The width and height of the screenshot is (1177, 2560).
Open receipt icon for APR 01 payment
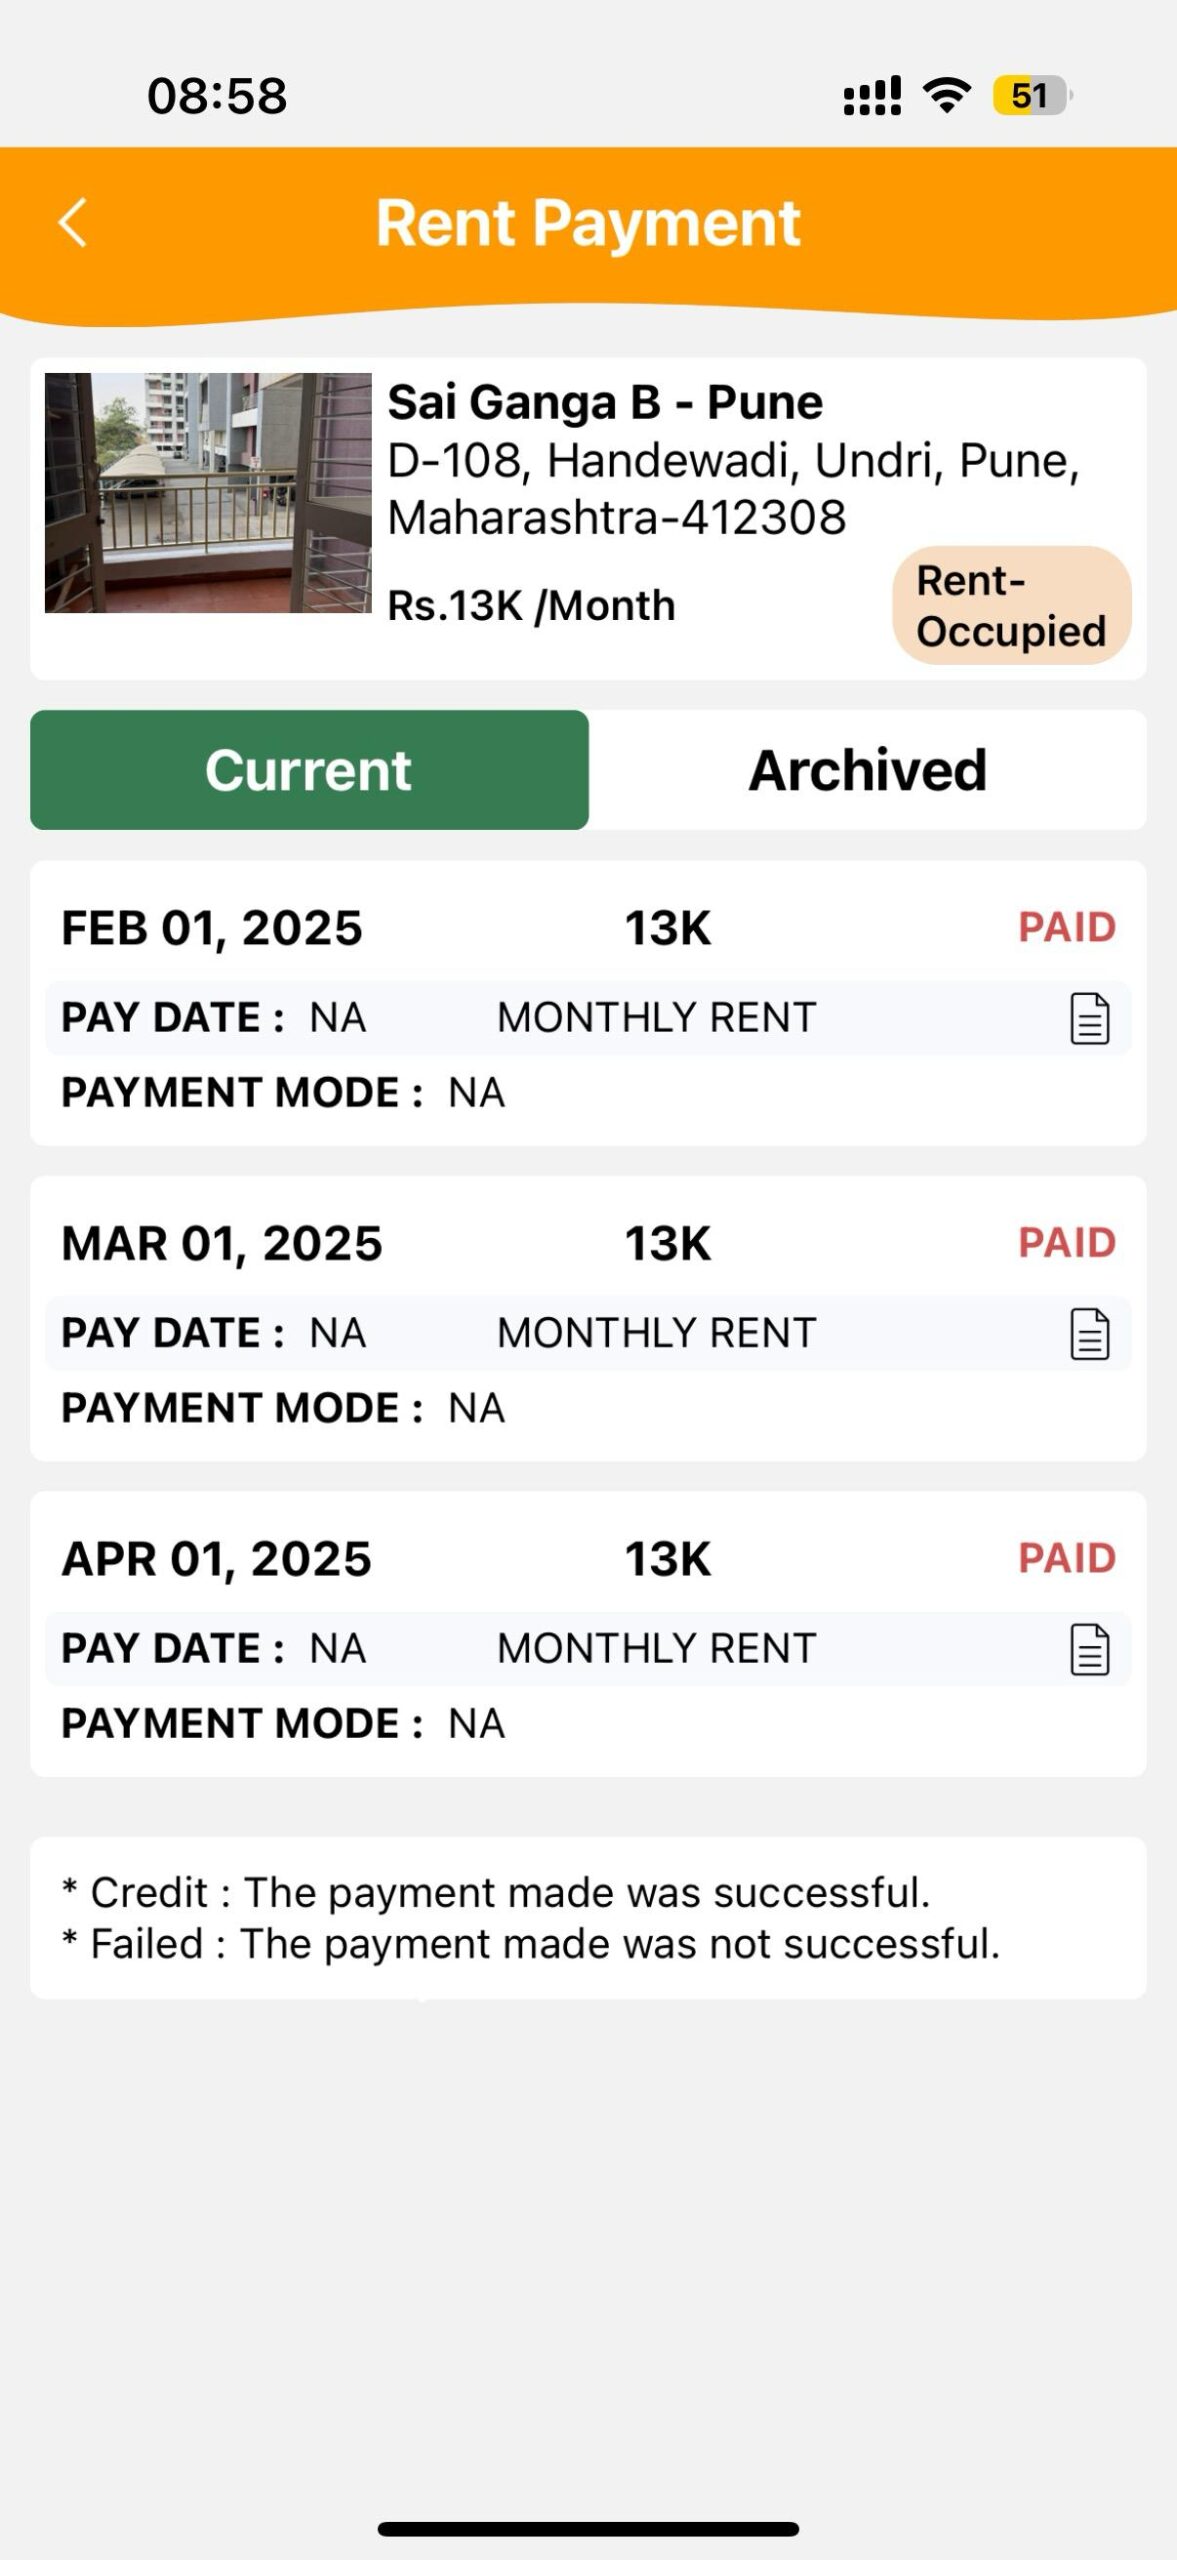1089,1650
